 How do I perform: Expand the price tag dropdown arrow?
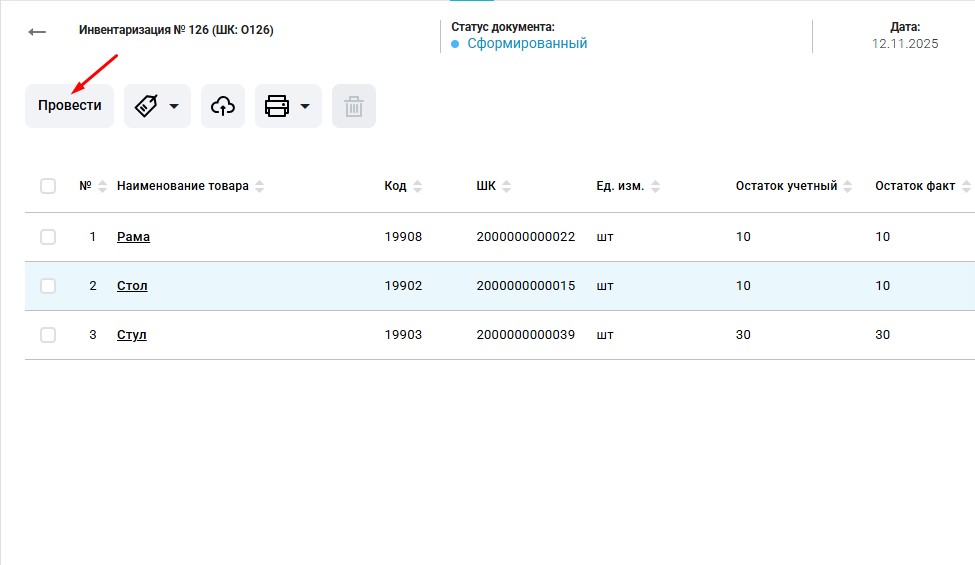[x=173, y=106]
